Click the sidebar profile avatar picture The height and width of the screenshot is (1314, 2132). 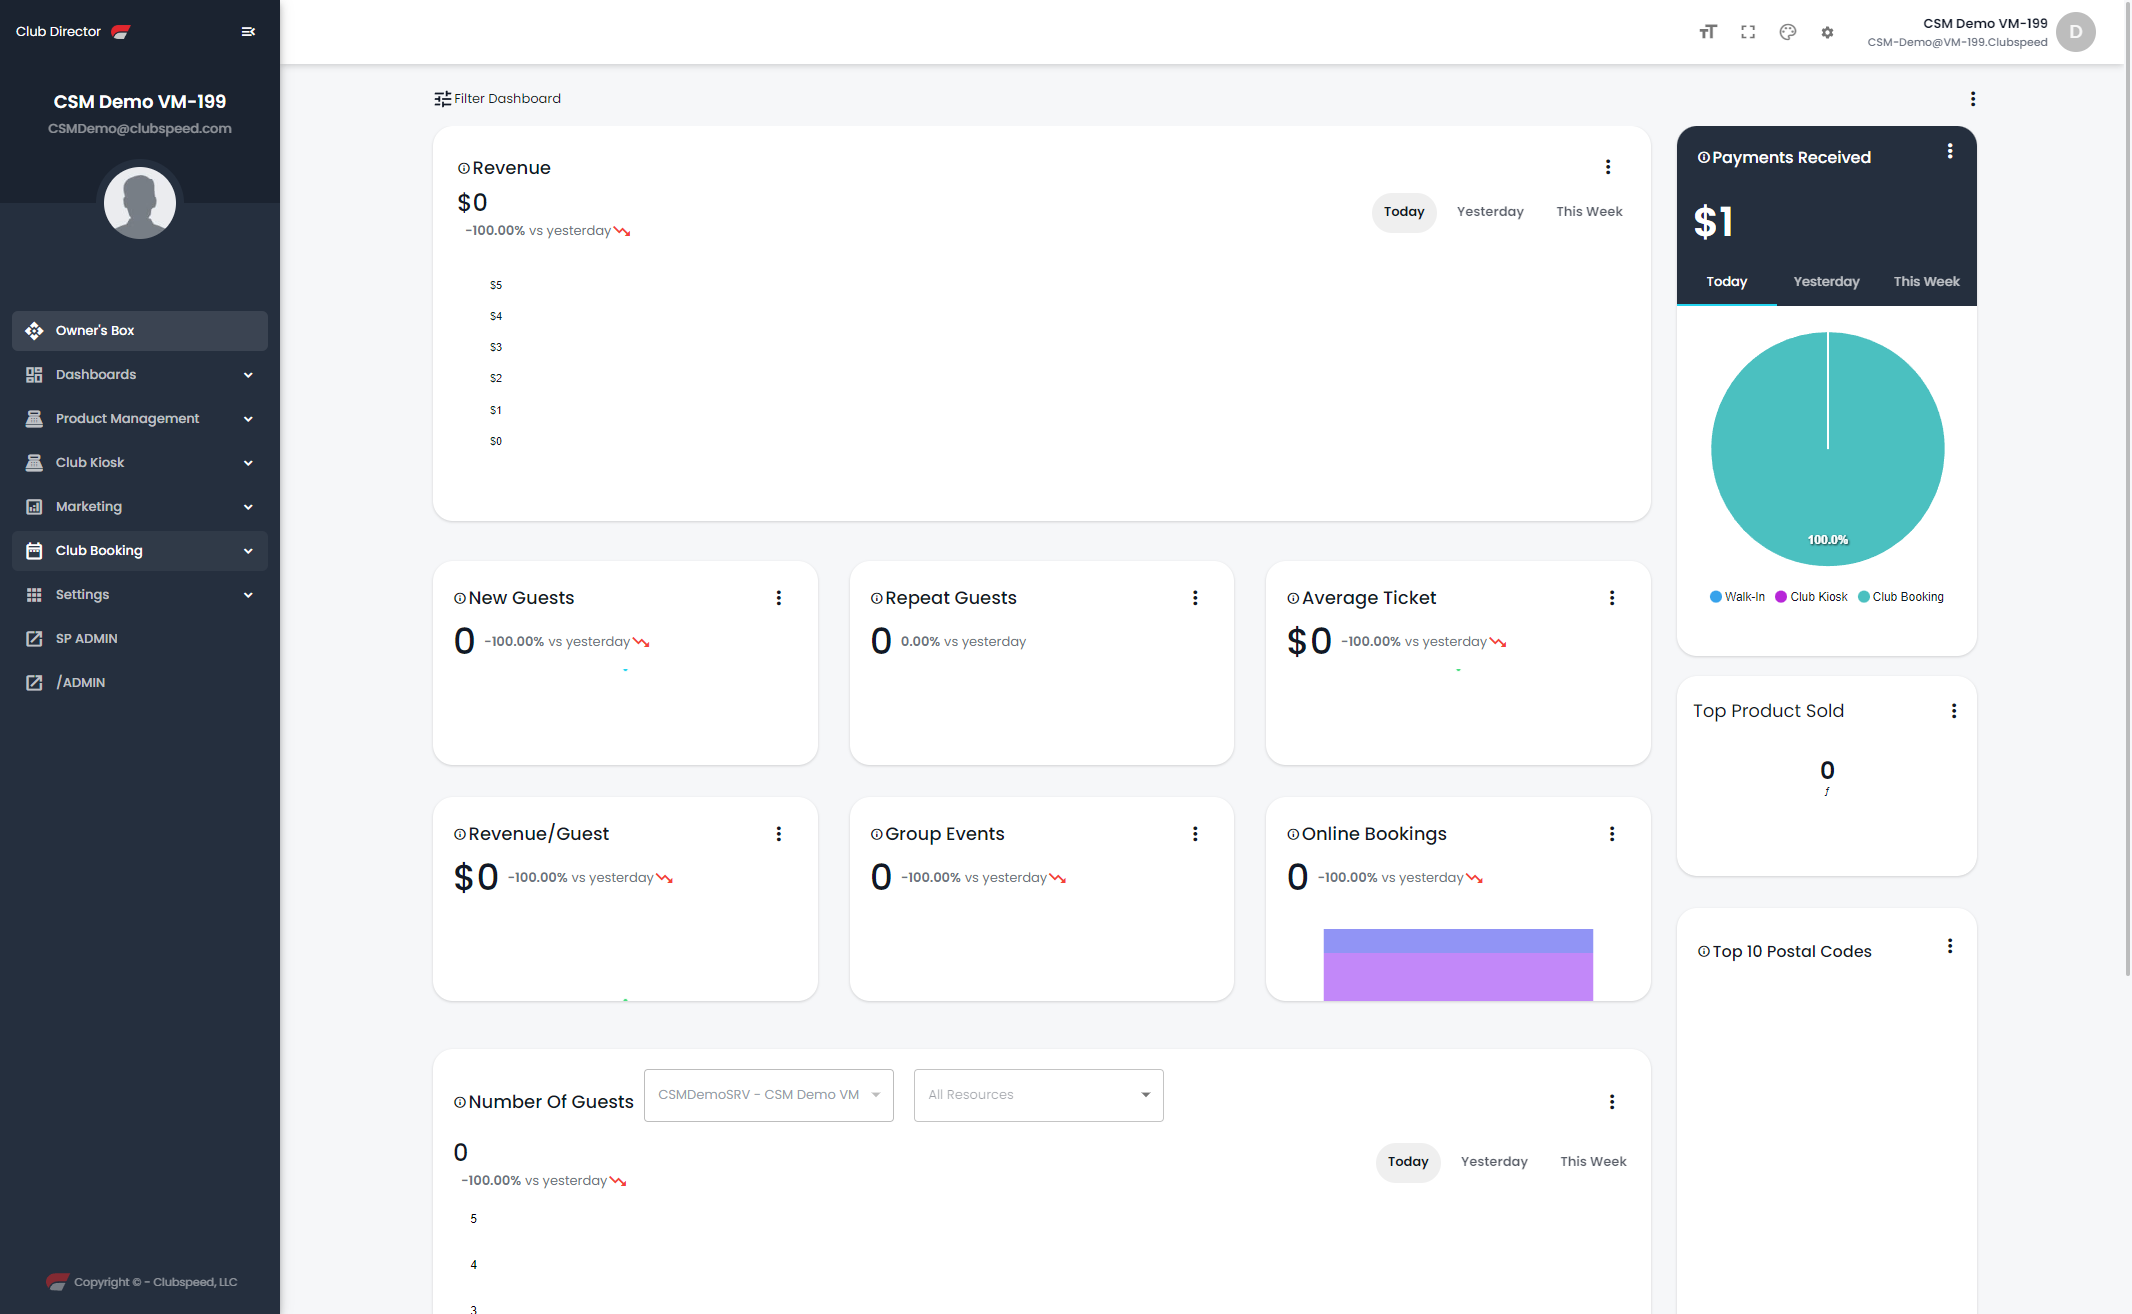[x=140, y=203]
